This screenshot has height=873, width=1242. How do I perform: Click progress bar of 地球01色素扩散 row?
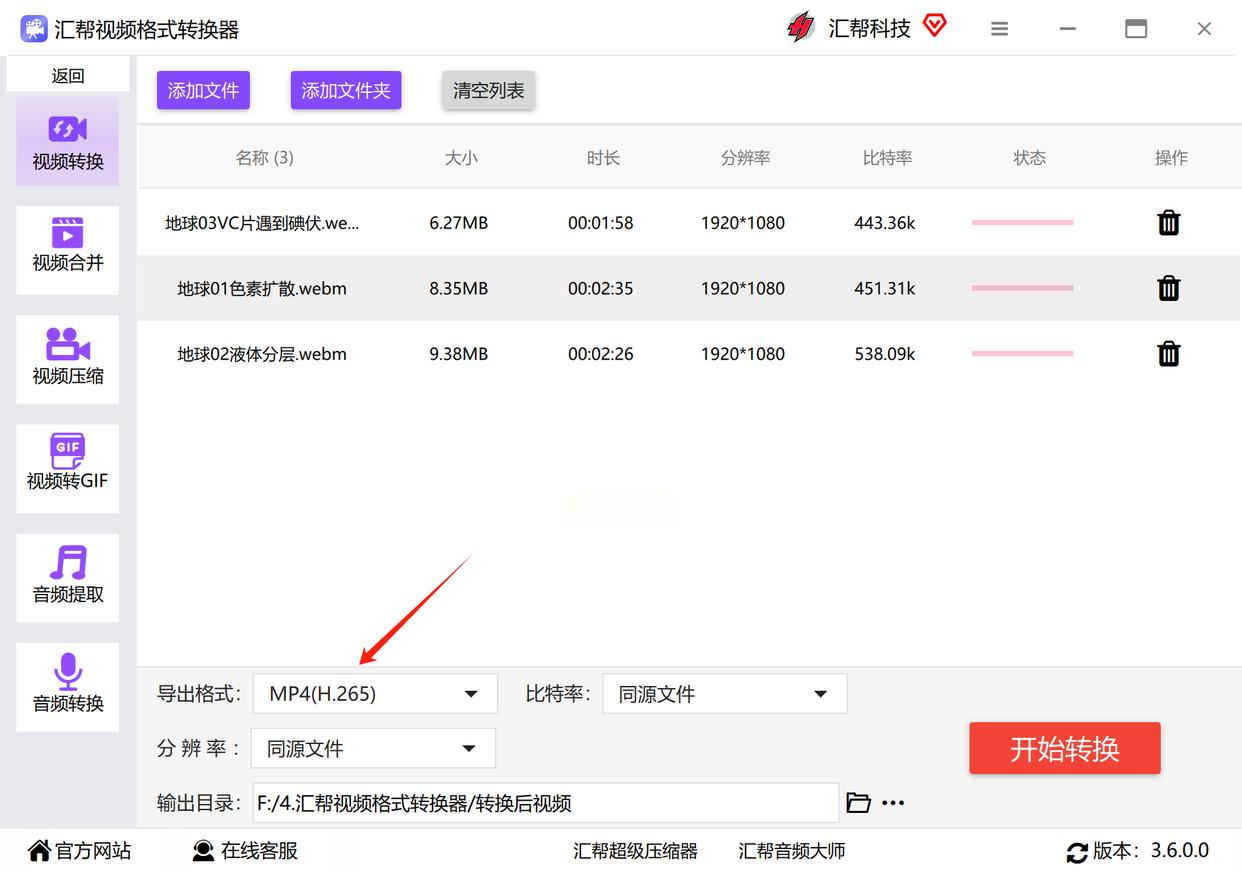1022,288
